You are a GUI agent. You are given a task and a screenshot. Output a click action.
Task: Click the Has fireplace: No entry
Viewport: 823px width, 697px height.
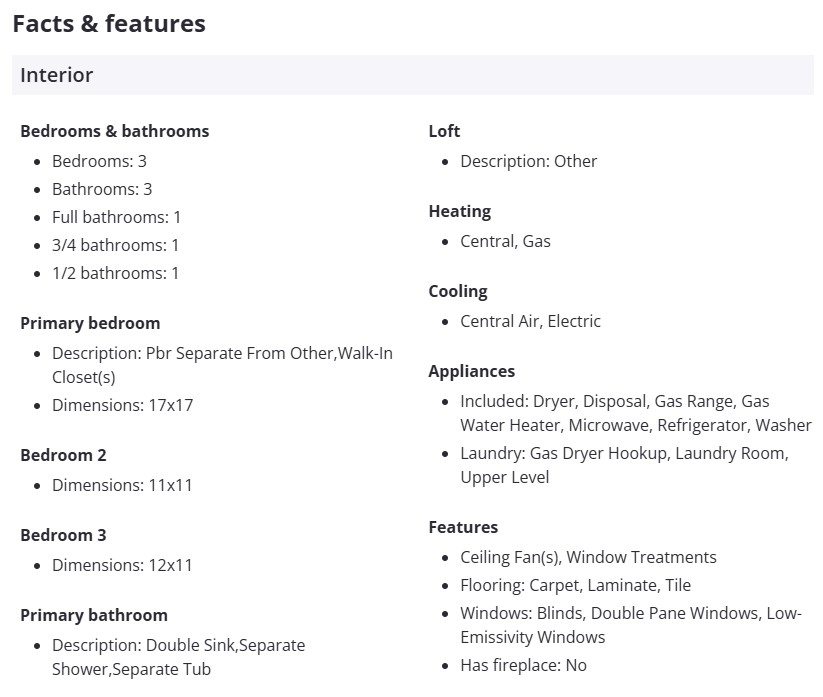524,665
